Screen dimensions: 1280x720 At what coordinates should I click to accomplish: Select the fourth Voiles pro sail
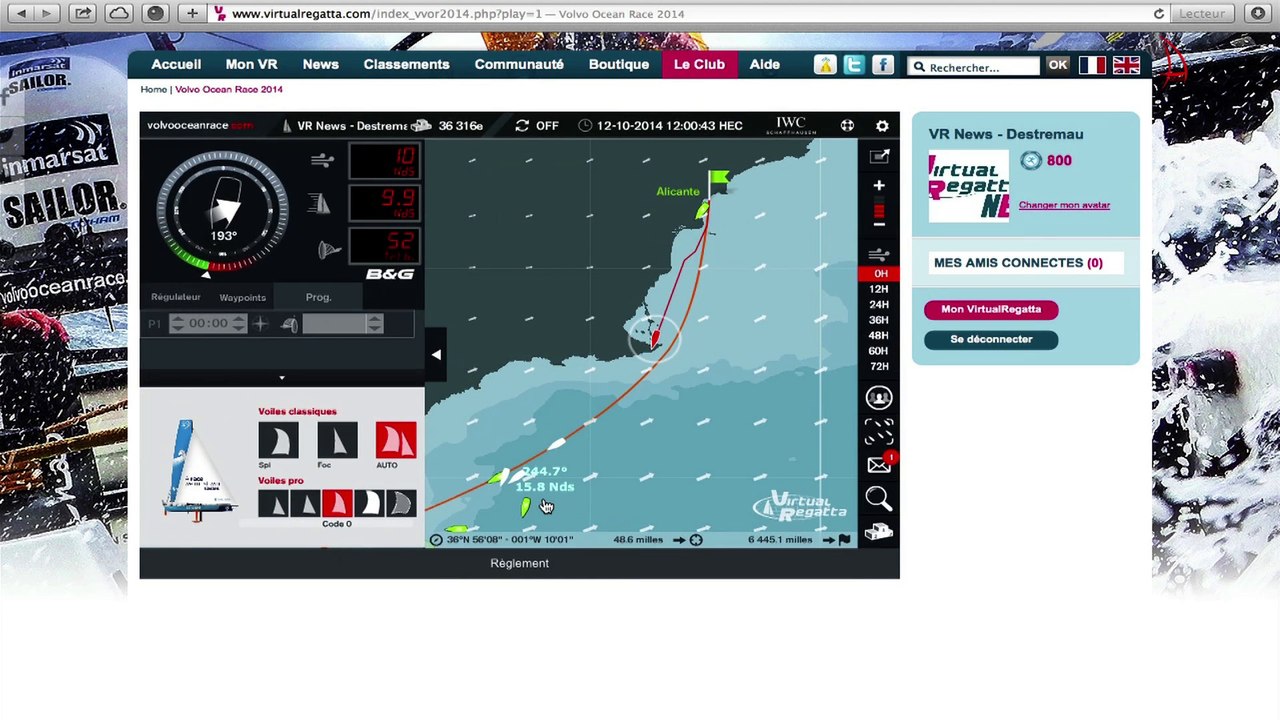click(369, 503)
